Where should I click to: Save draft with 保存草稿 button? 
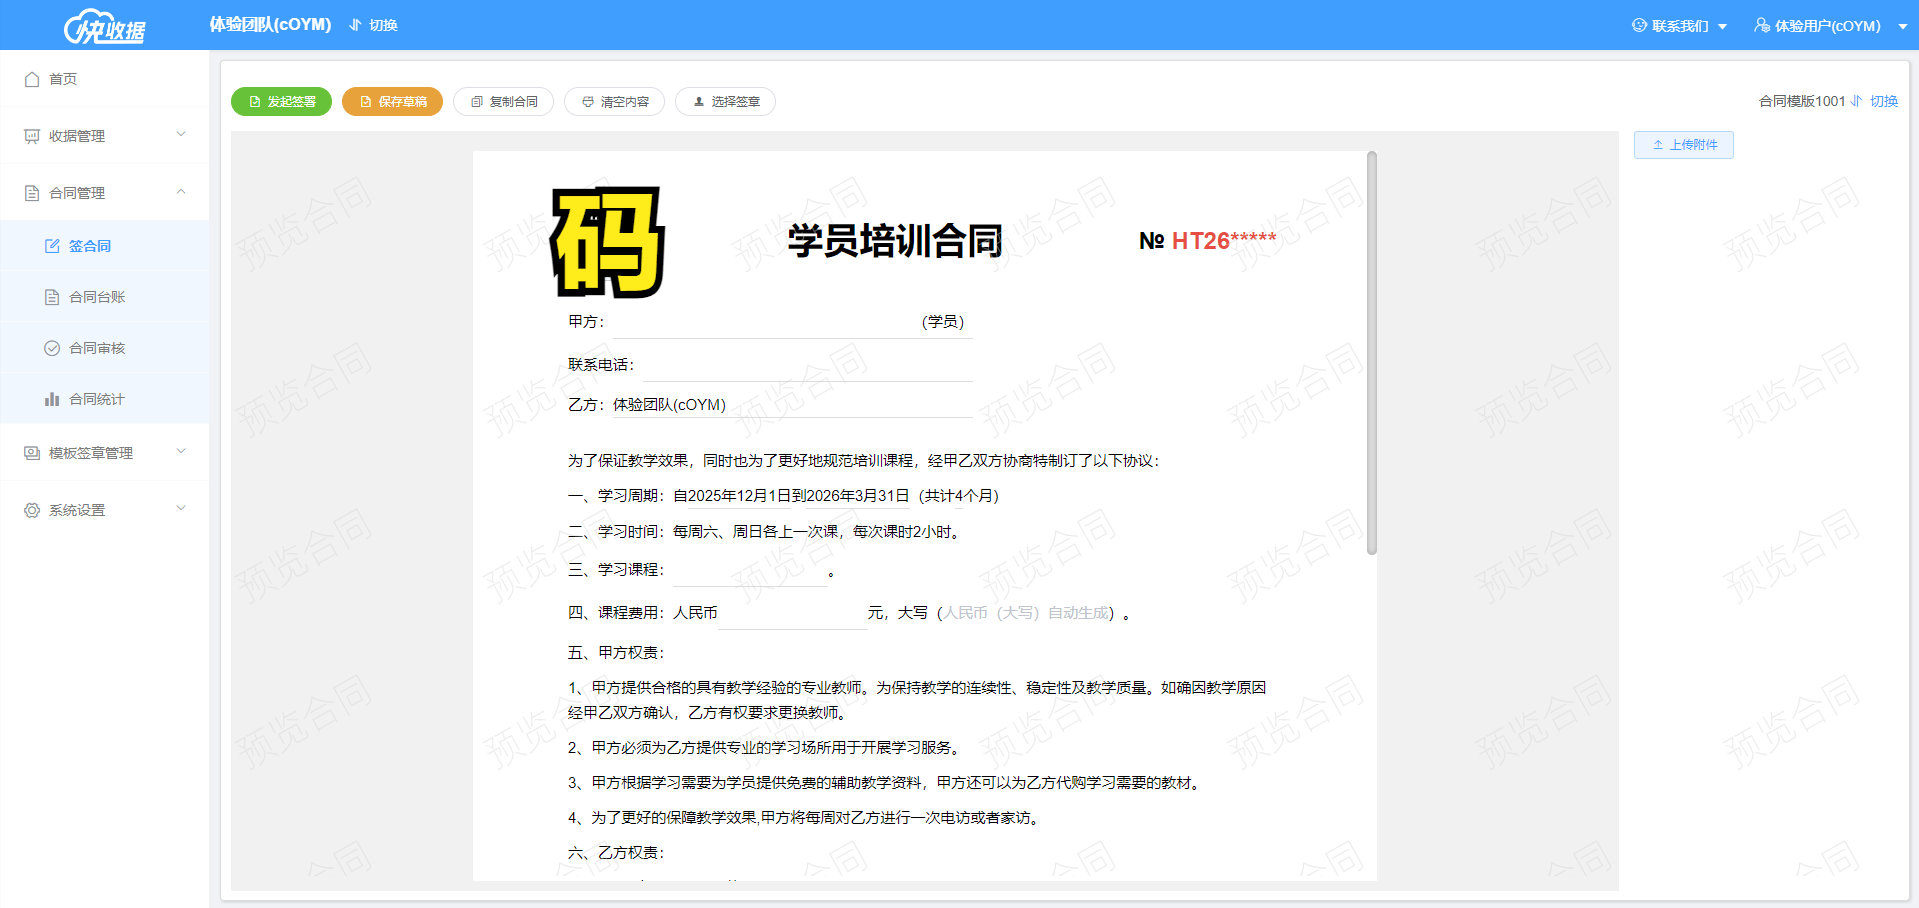pyautogui.click(x=392, y=102)
